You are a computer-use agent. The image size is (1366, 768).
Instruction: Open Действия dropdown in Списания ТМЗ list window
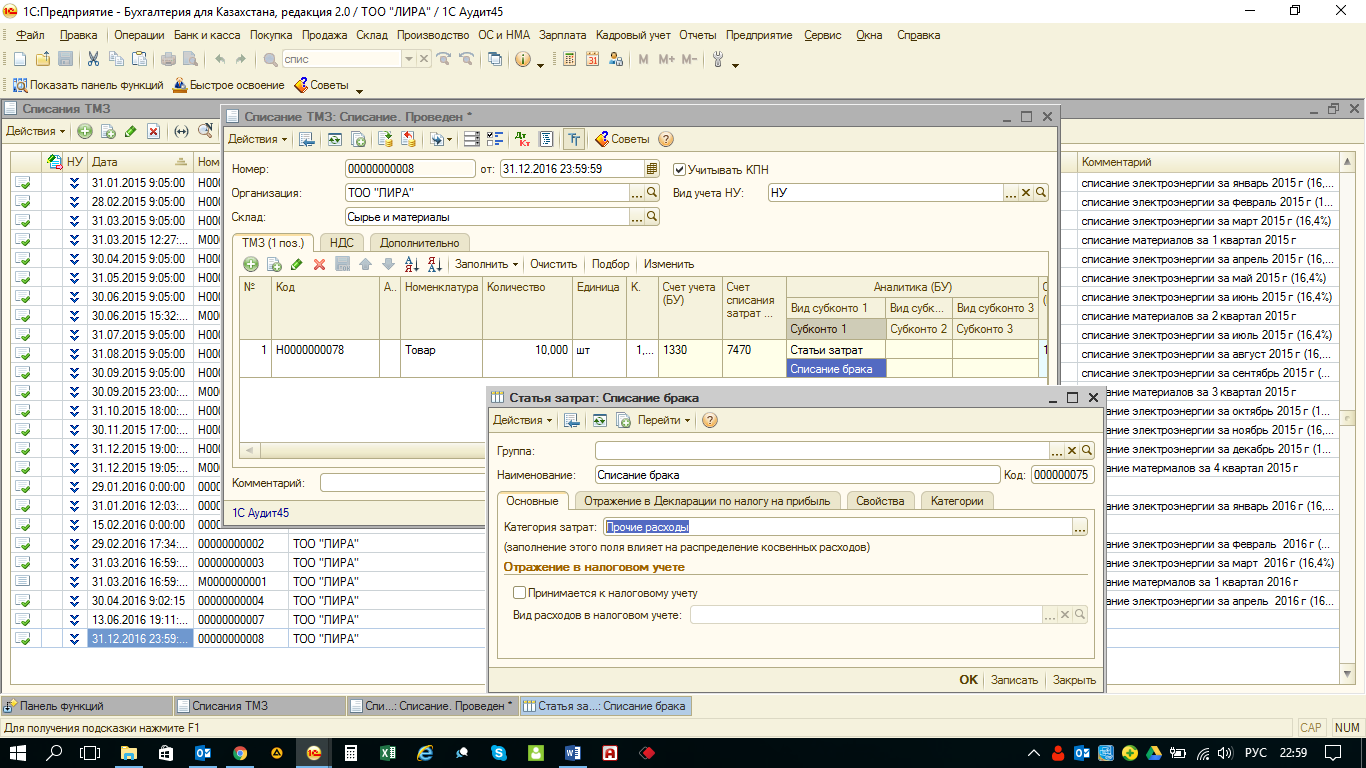coord(35,131)
